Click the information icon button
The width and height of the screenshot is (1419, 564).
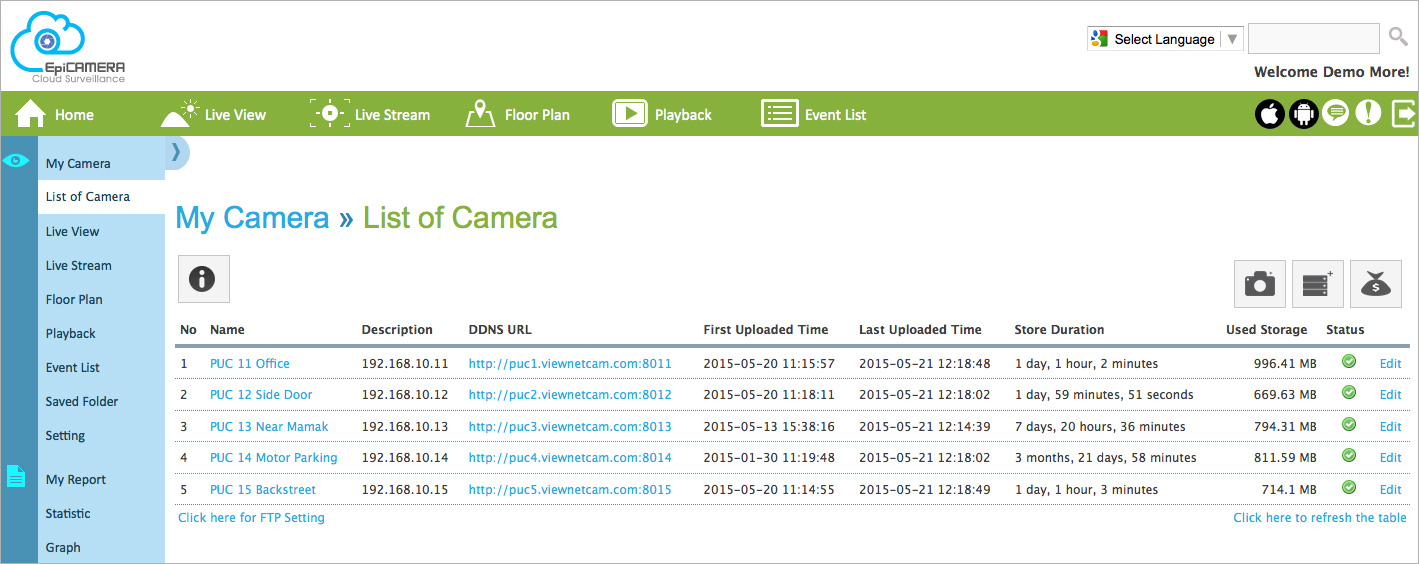tap(204, 279)
